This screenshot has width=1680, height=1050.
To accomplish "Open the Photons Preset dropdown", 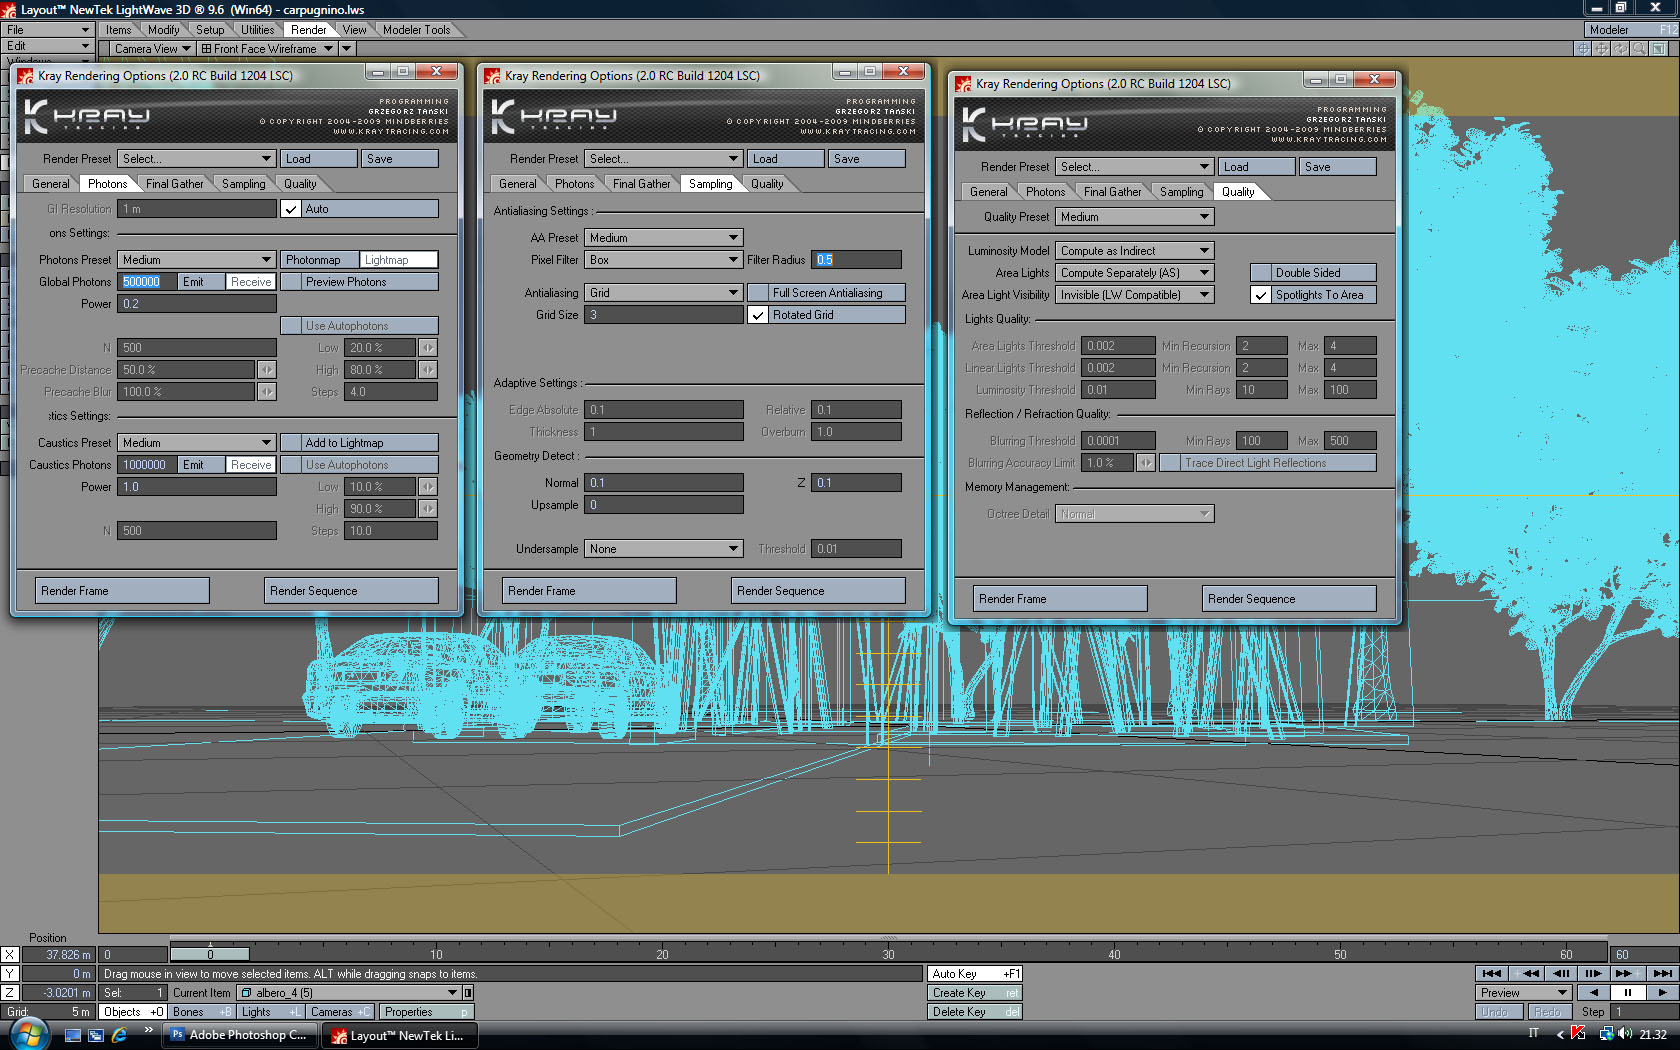I will click(196, 260).
